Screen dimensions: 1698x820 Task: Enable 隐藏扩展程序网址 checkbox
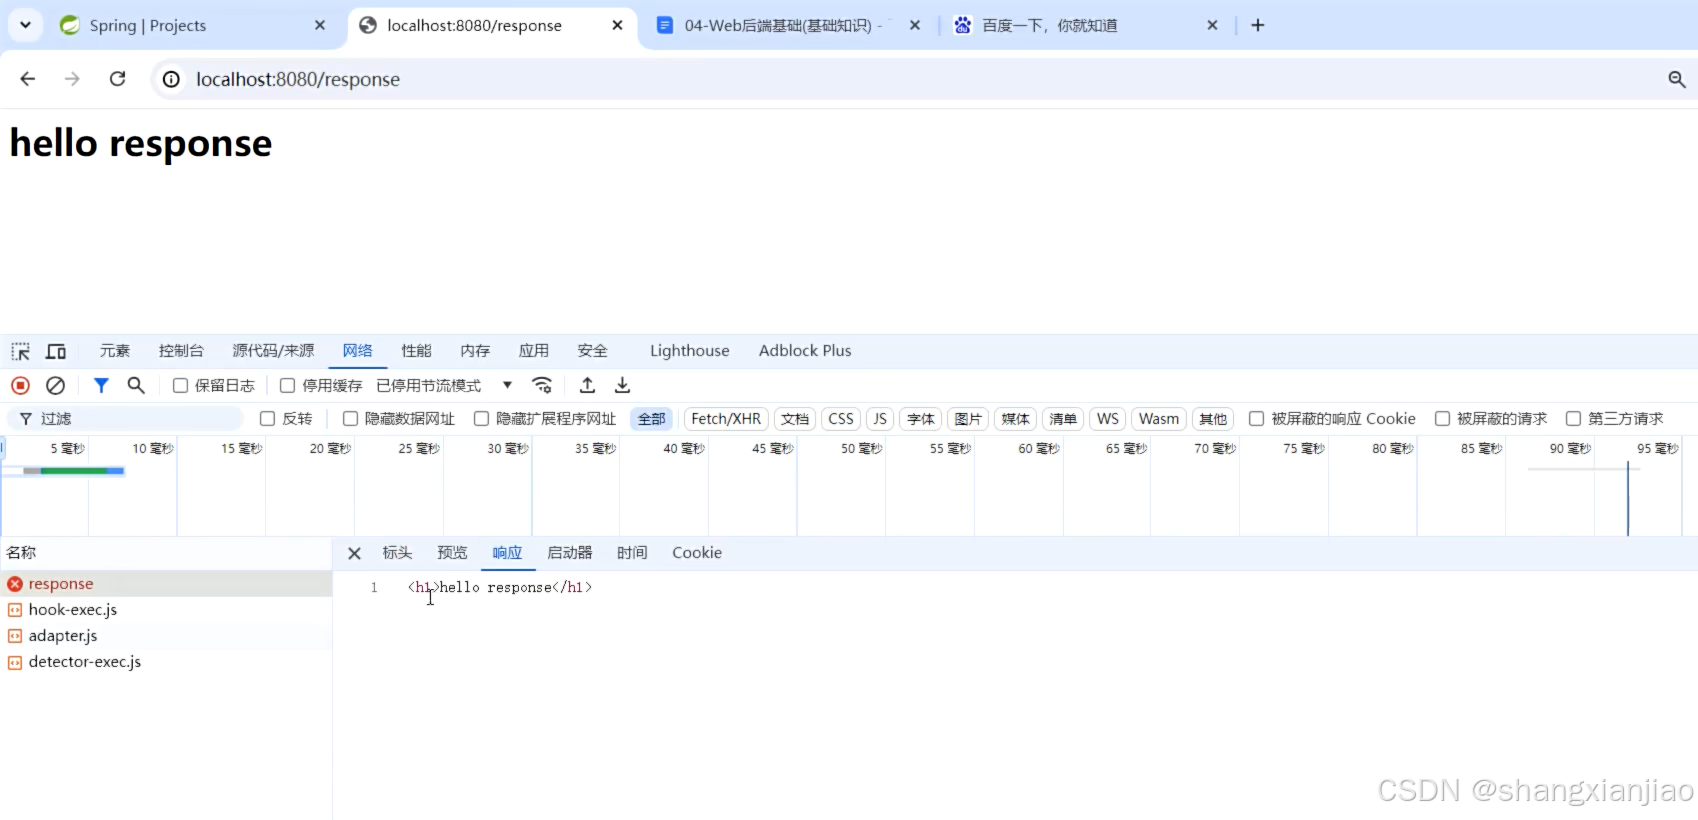(x=481, y=419)
